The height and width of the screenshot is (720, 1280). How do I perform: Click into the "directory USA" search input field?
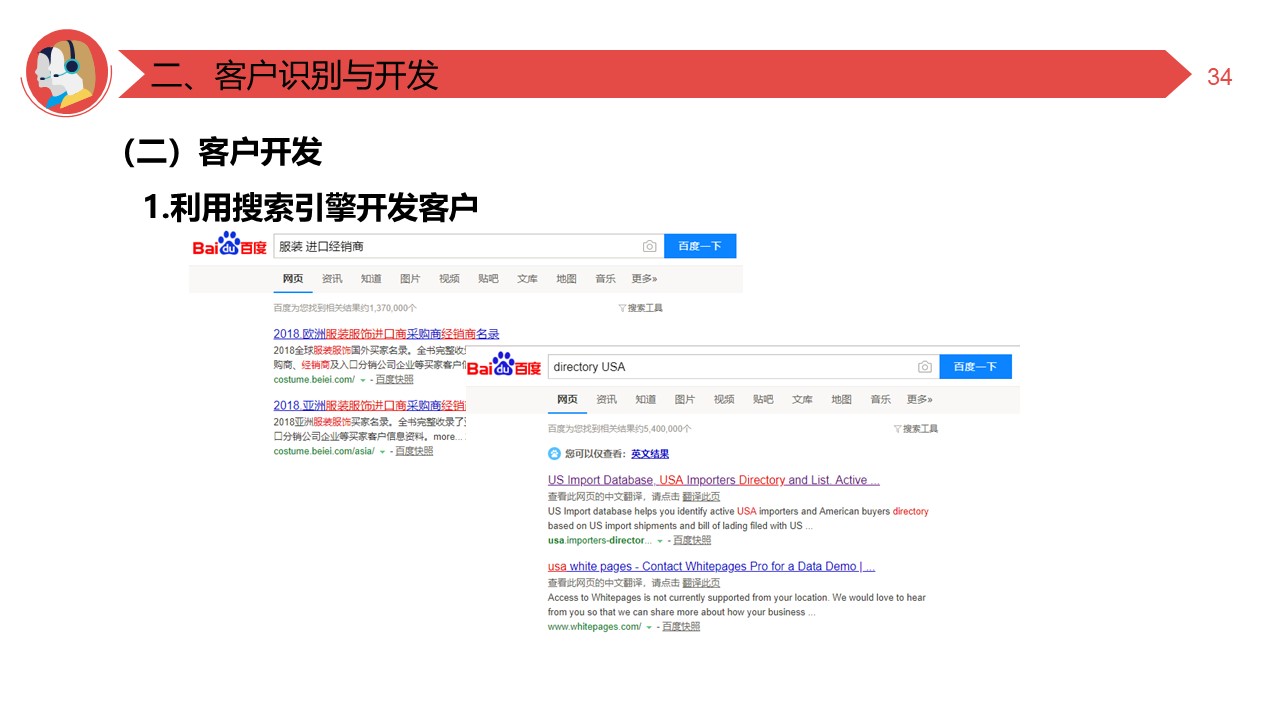(x=730, y=367)
